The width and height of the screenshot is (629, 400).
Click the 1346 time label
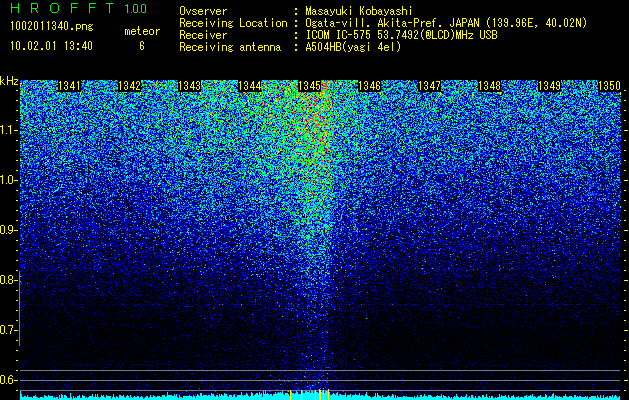point(369,86)
